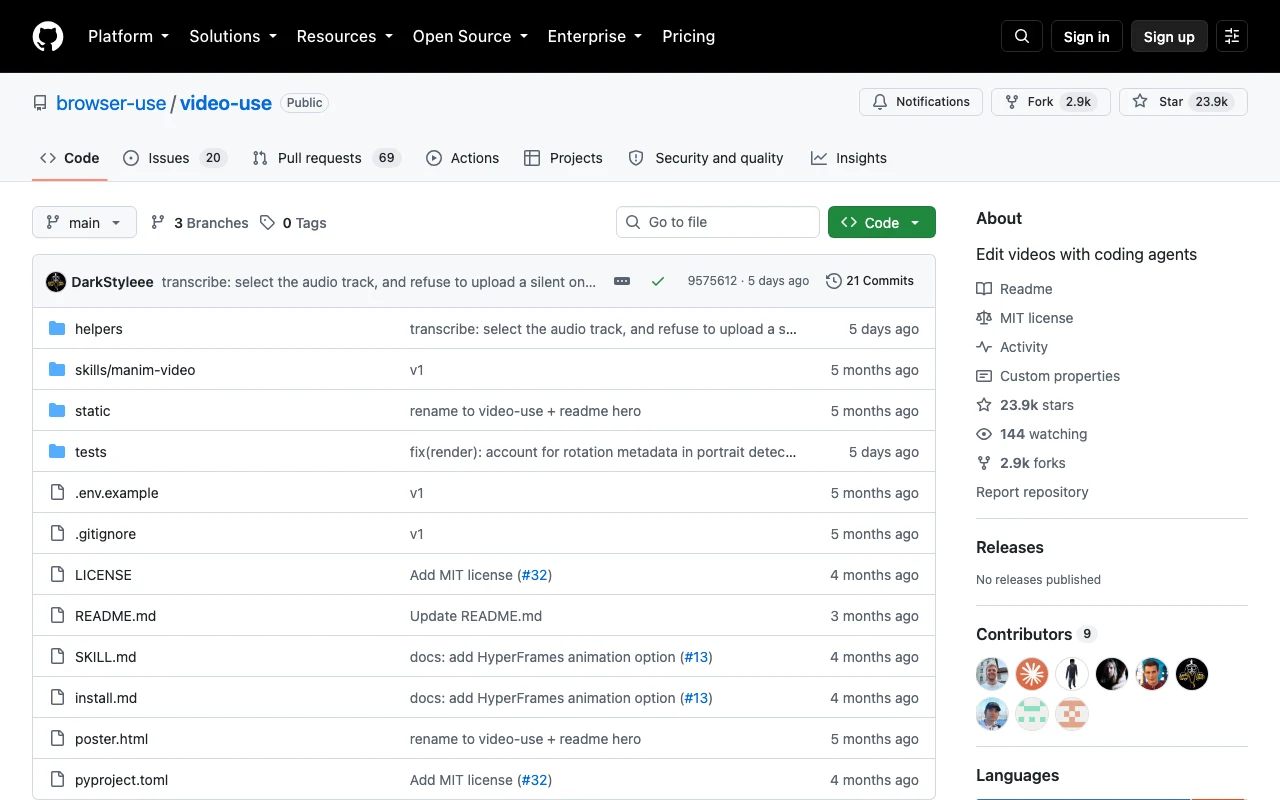Image resolution: width=1280 pixels, height=800 pixels.
Task: View the 21 Commits history
Action: (x=870, y=281)
